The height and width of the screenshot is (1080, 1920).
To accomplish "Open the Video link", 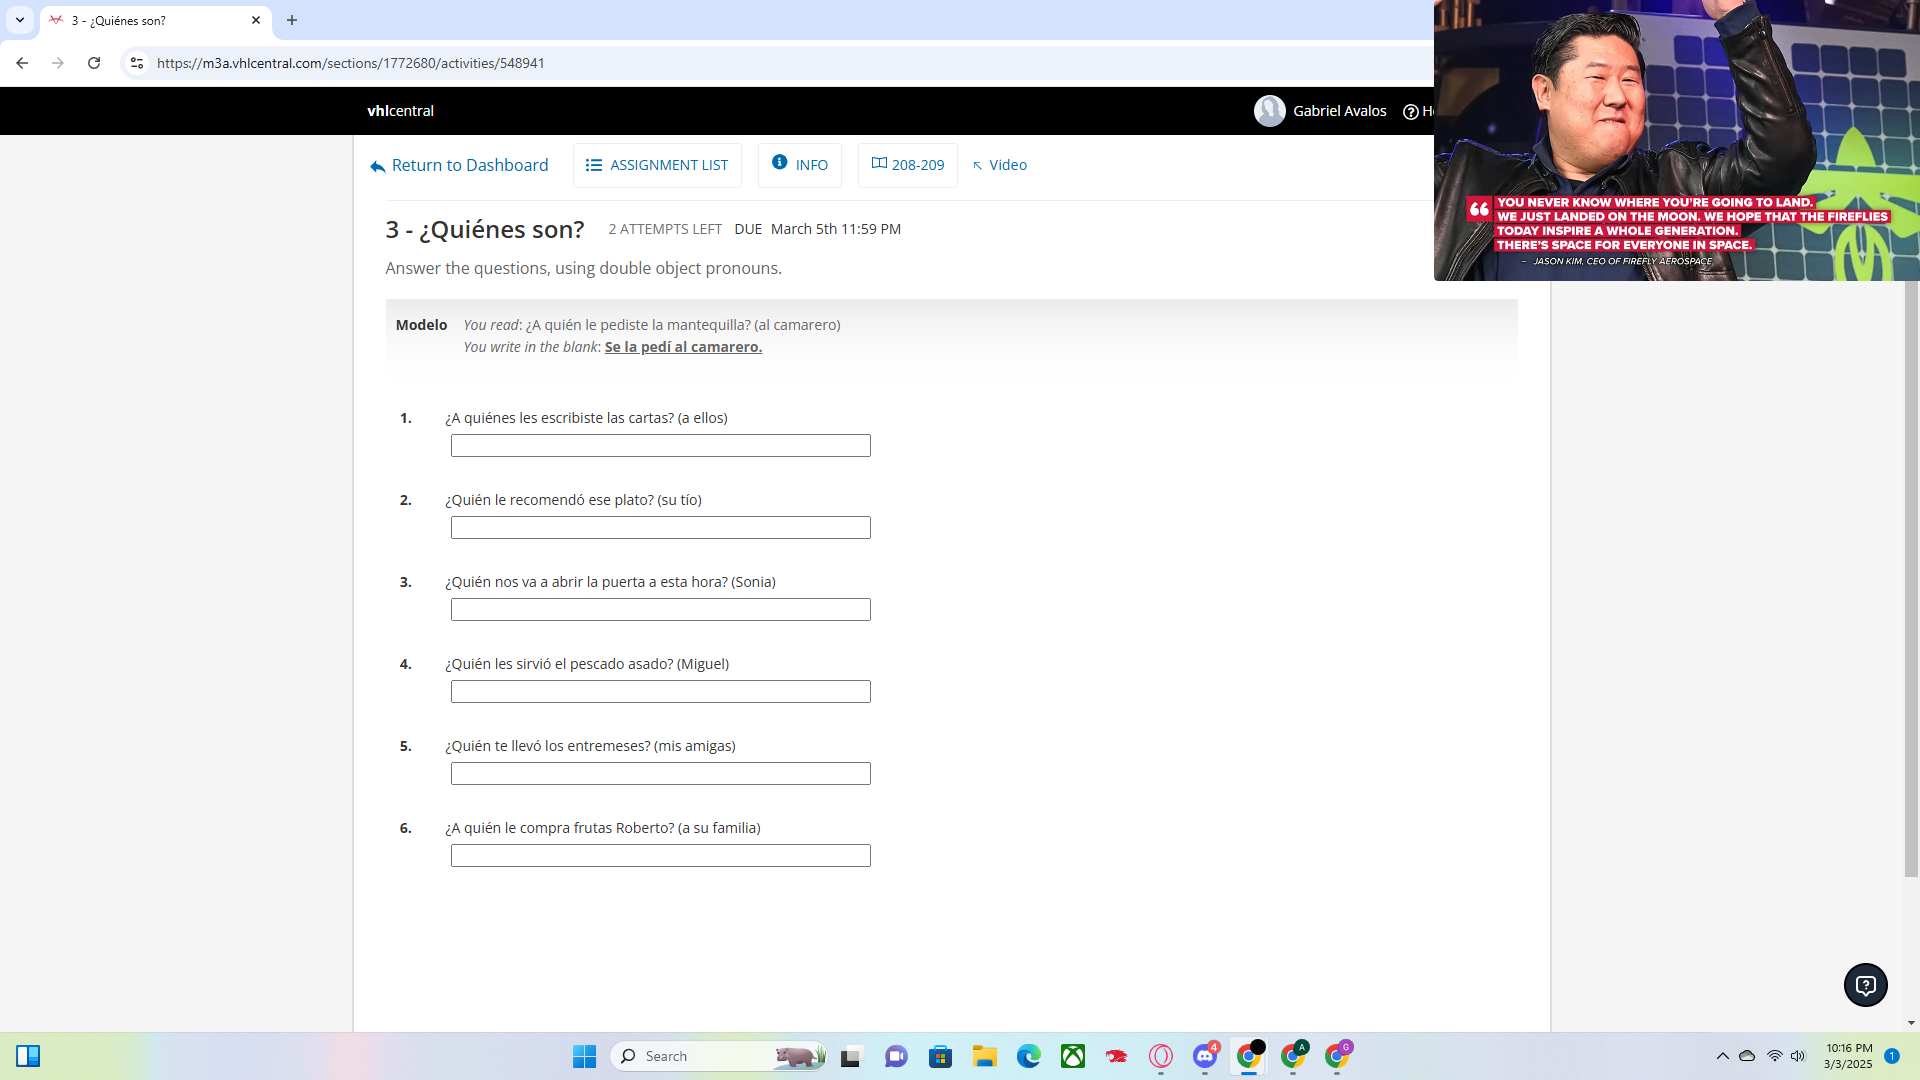I will point(999,165).
